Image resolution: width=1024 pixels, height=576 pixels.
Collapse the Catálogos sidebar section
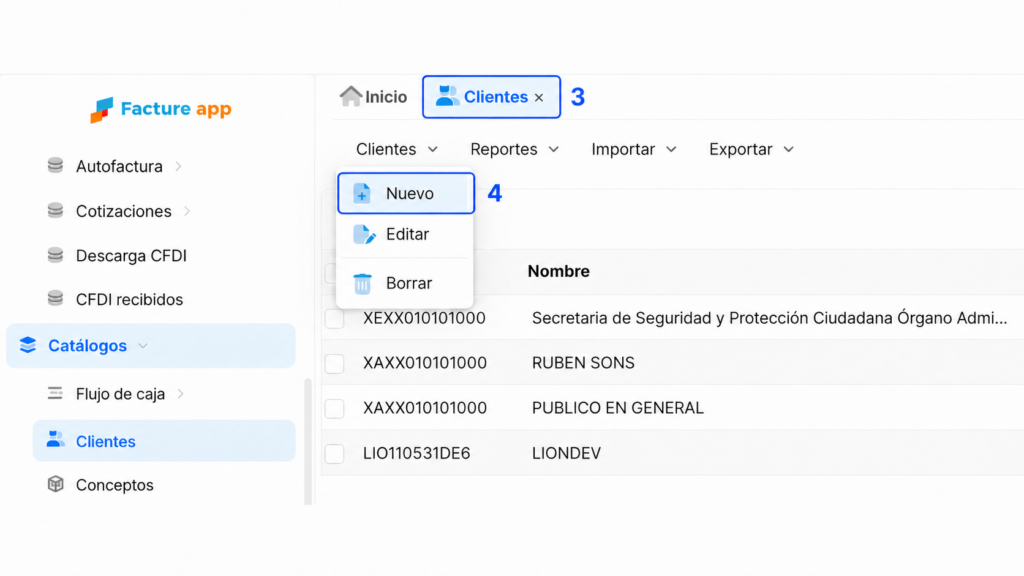coord(151,345)
